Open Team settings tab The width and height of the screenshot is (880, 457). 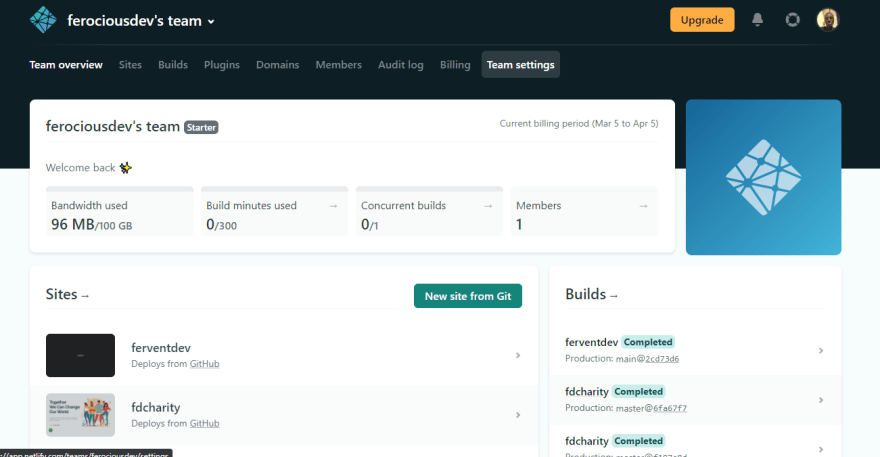point(521,65)
